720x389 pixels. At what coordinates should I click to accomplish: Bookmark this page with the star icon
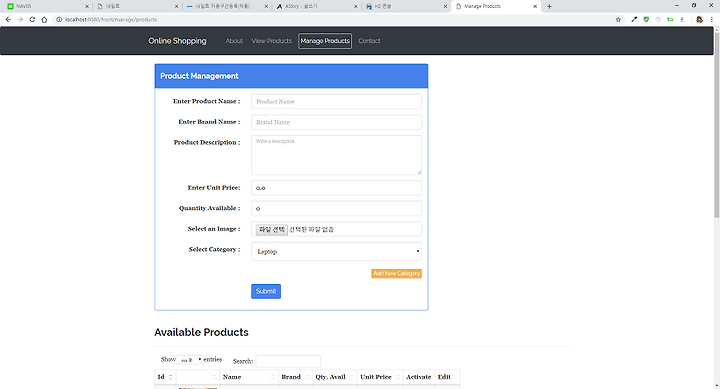click(618, 19)
